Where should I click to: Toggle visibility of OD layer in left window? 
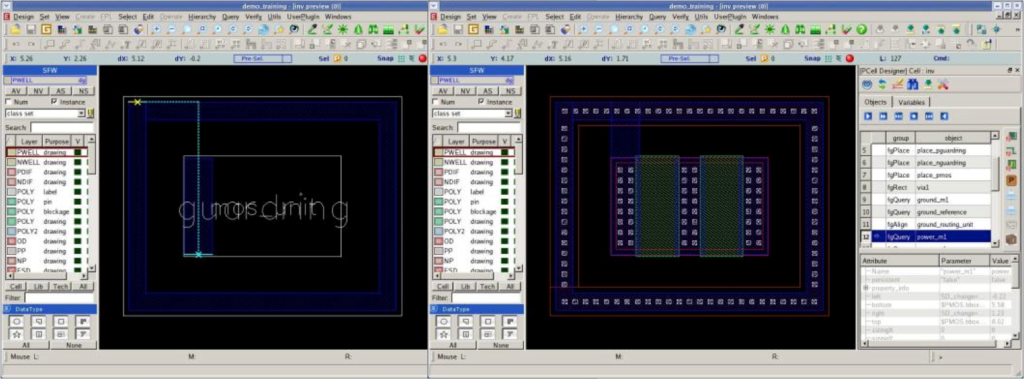78,241
